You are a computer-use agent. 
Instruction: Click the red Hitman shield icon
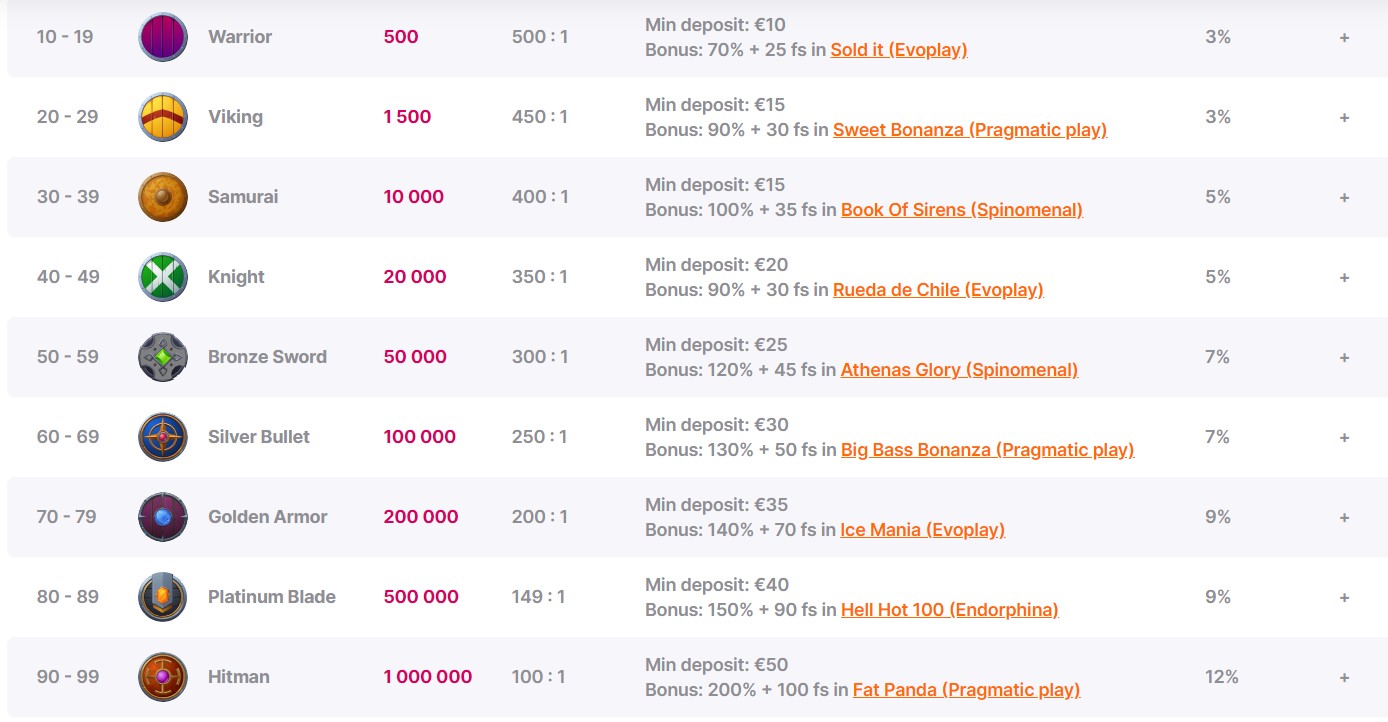[x=163, y=677]
